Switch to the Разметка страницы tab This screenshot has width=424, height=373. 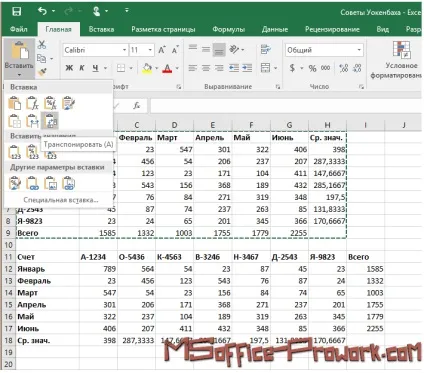coord(163,29)
